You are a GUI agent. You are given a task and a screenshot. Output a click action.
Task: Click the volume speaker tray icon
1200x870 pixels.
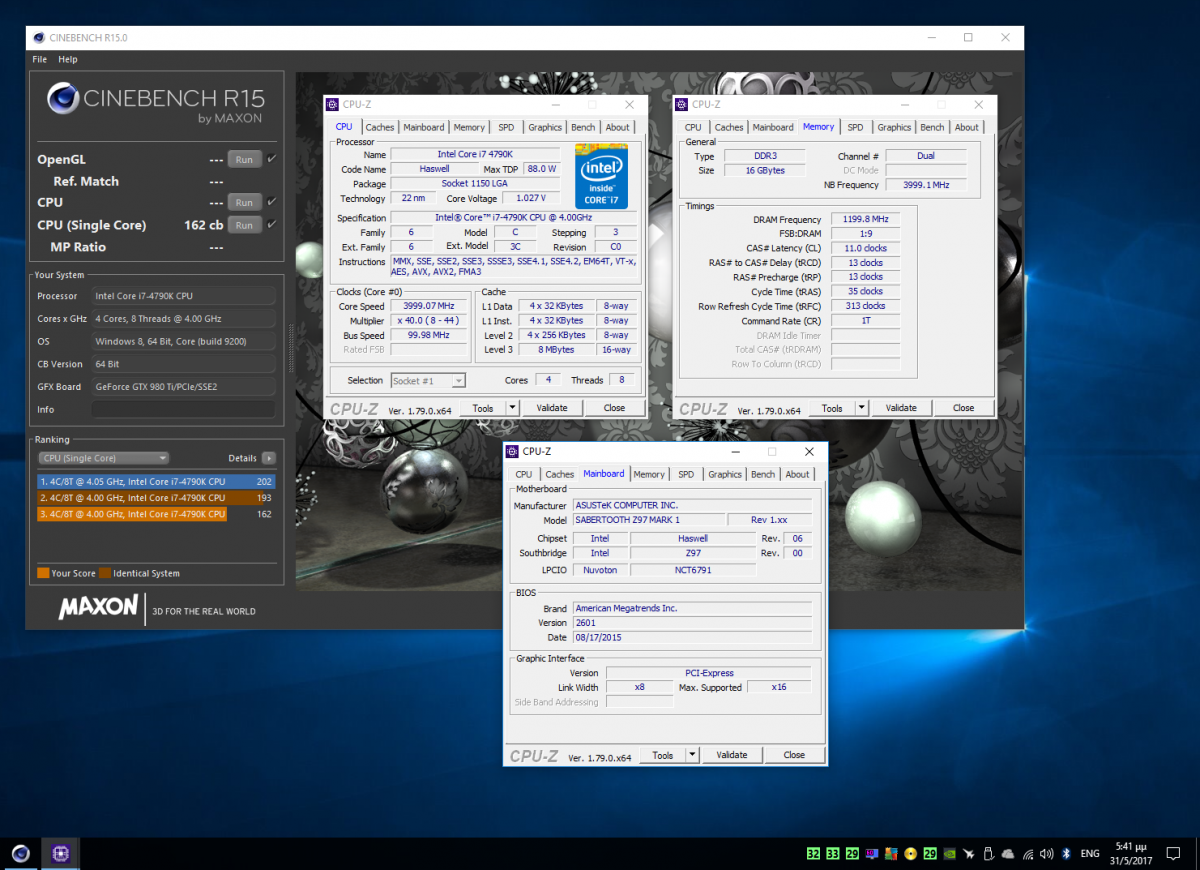tap(1046, 854)
